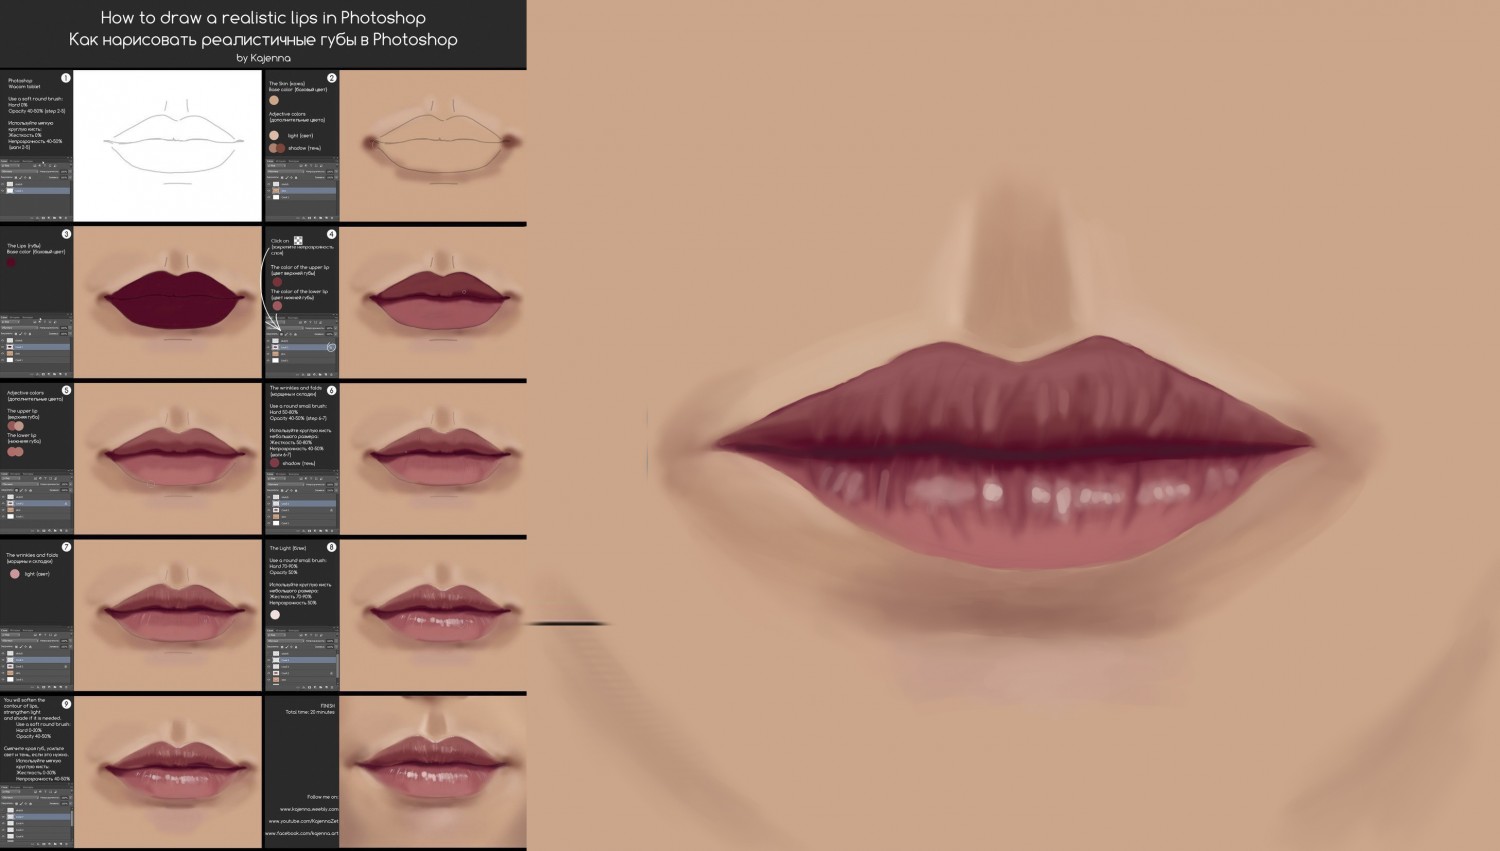
Task: Open the www.facebook.com/kajenna.art link
Action: click(x=302, y=833)
